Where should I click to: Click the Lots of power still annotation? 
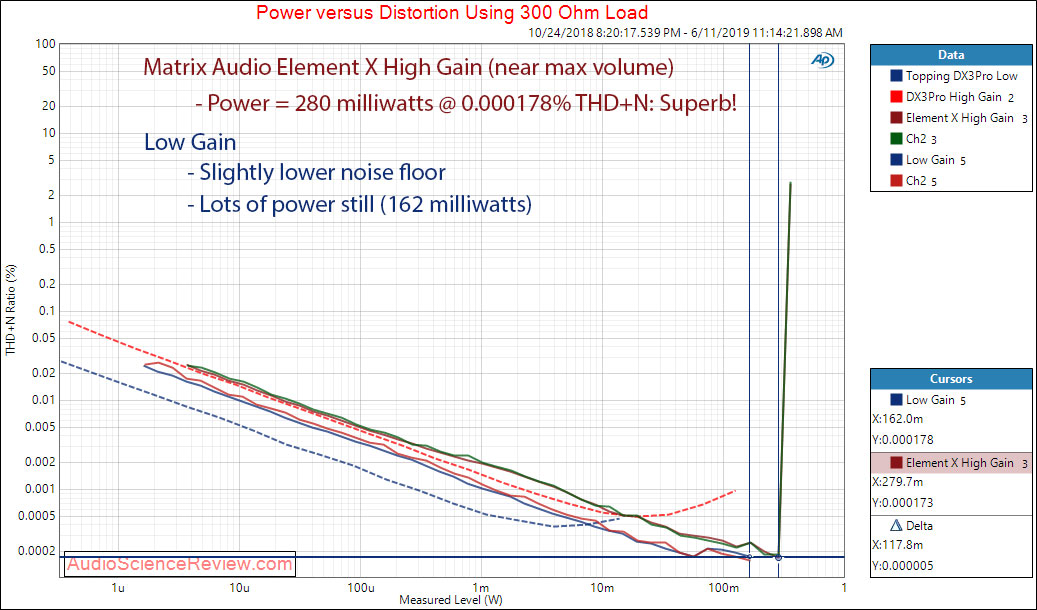point(359,204)
